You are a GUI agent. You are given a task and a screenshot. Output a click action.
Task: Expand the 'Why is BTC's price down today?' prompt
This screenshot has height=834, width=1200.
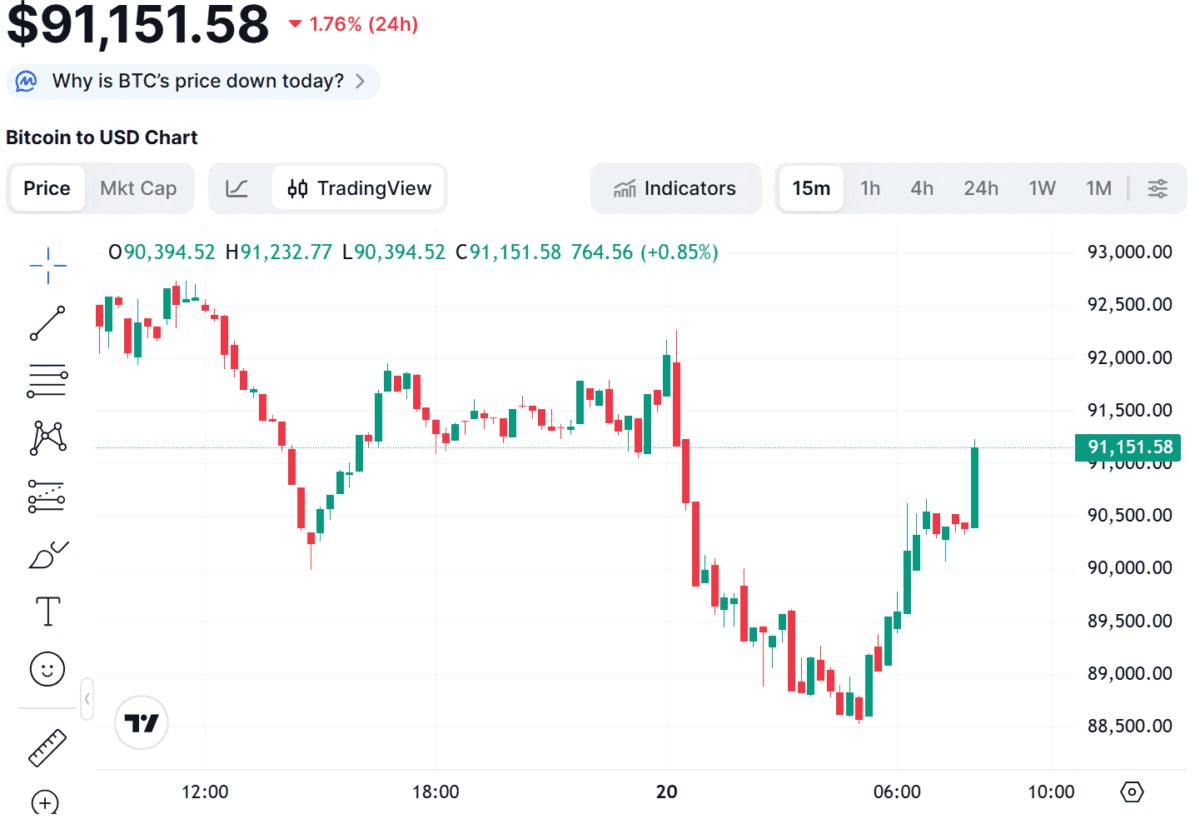[x=194, y=81]
